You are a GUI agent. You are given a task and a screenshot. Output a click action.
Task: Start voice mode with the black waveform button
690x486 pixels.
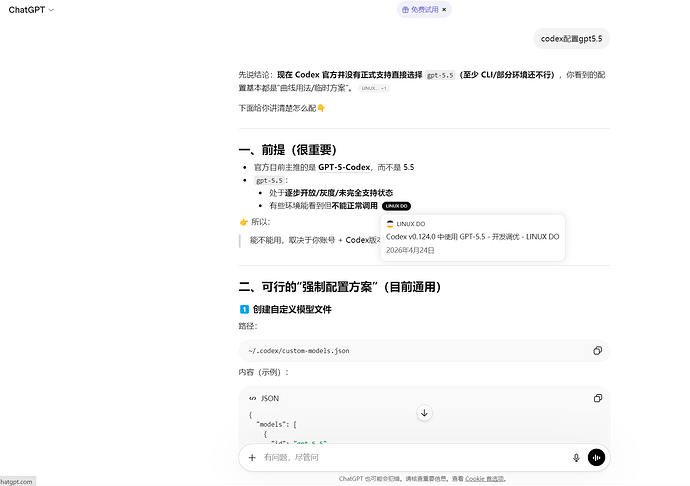[x=596, y=458]
